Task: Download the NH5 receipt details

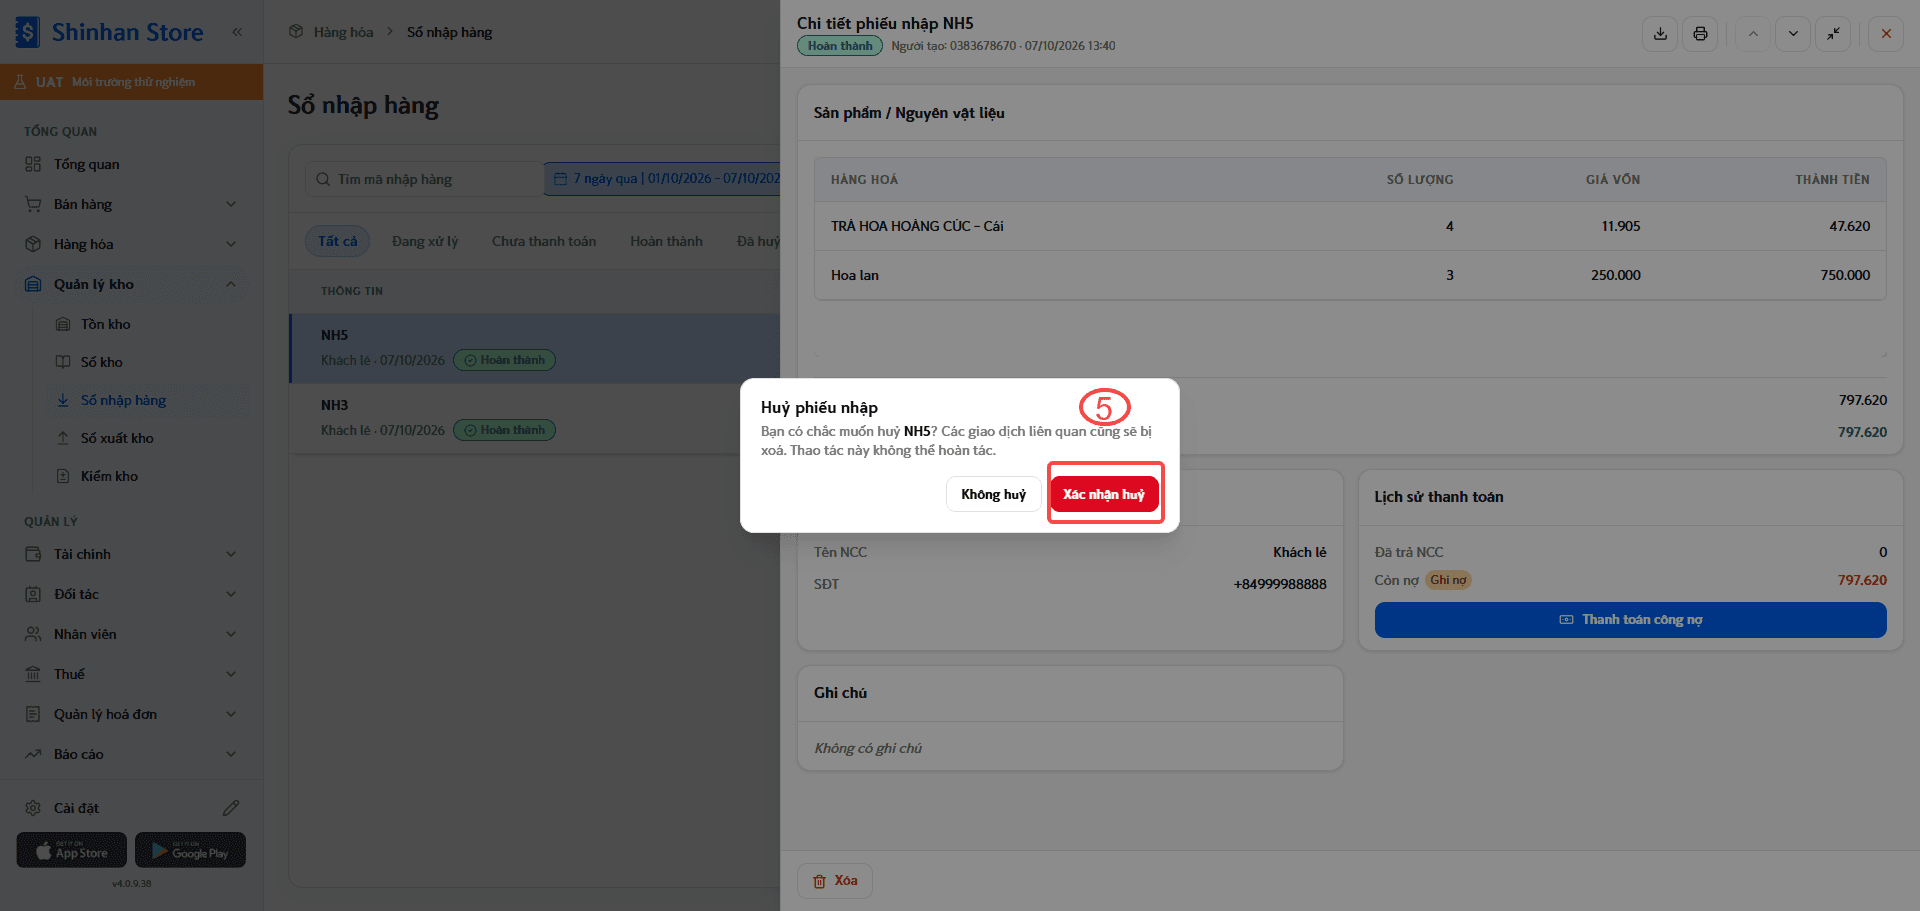Action: point(1660,34)
